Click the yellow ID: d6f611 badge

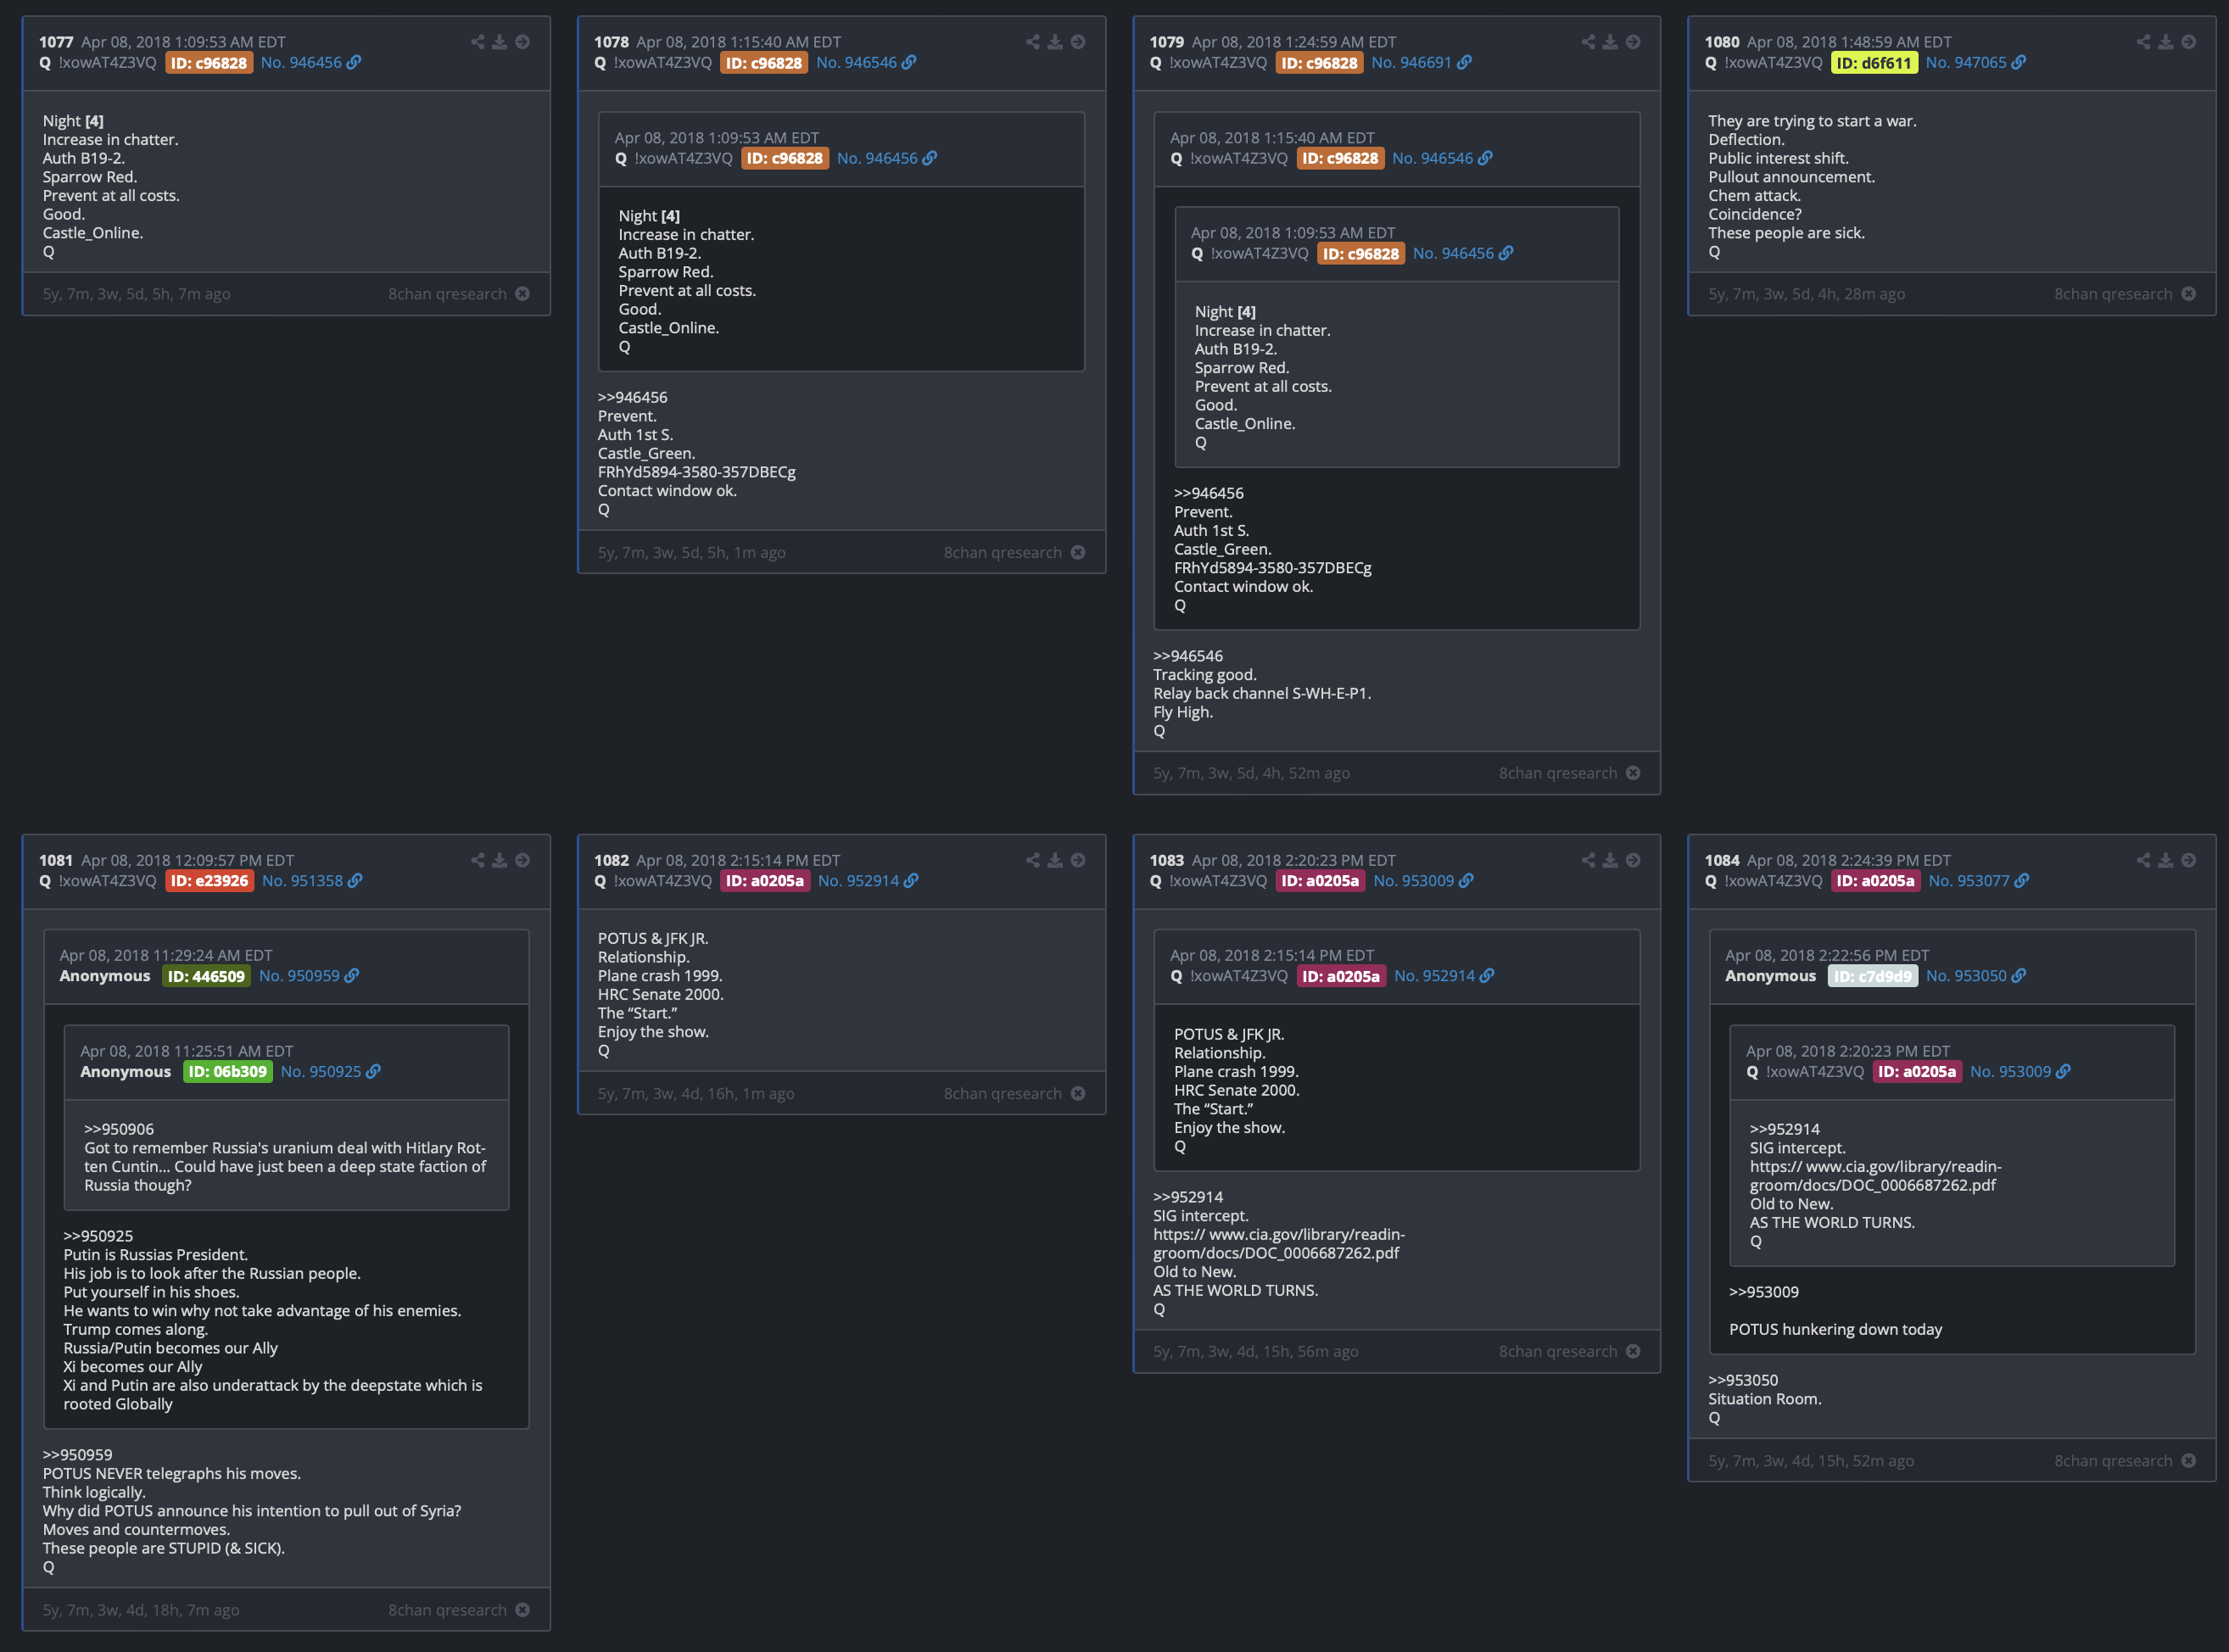point(1874,63)
